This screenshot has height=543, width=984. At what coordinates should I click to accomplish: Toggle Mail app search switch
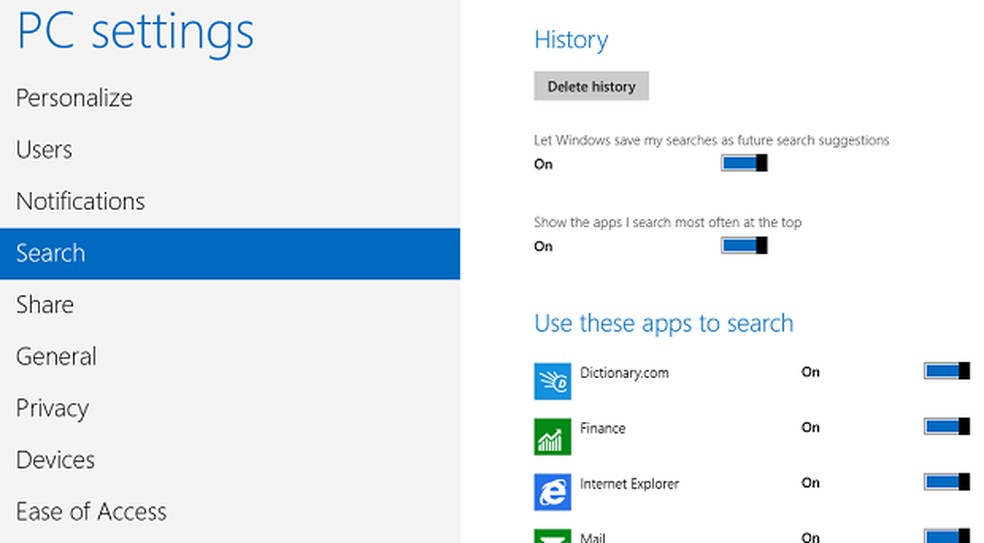pyautogui.click(x=947, y=536)
